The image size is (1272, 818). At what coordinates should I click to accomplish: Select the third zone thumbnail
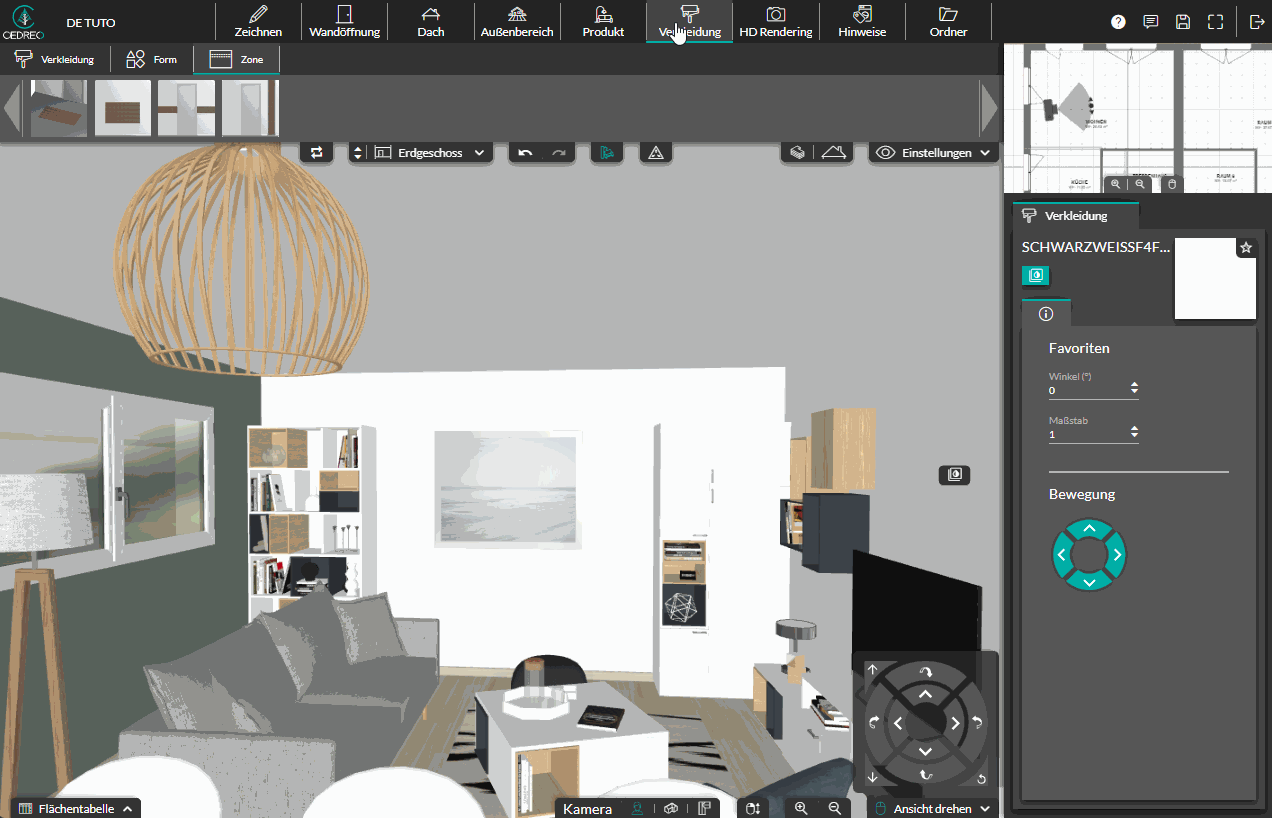tap(187, 108)
